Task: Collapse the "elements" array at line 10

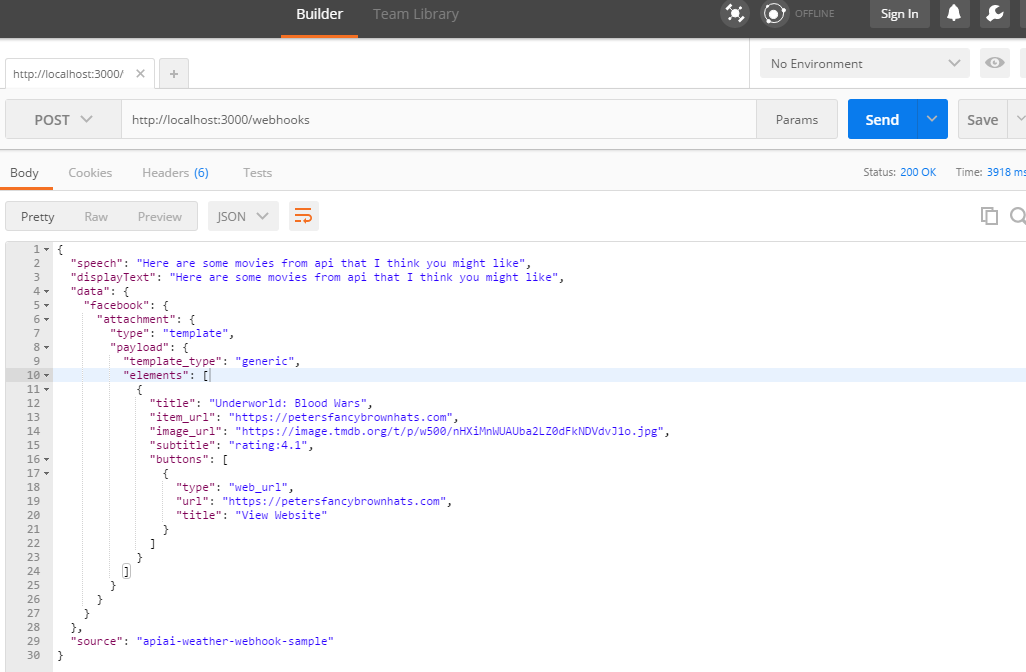Action: point(46,376)
